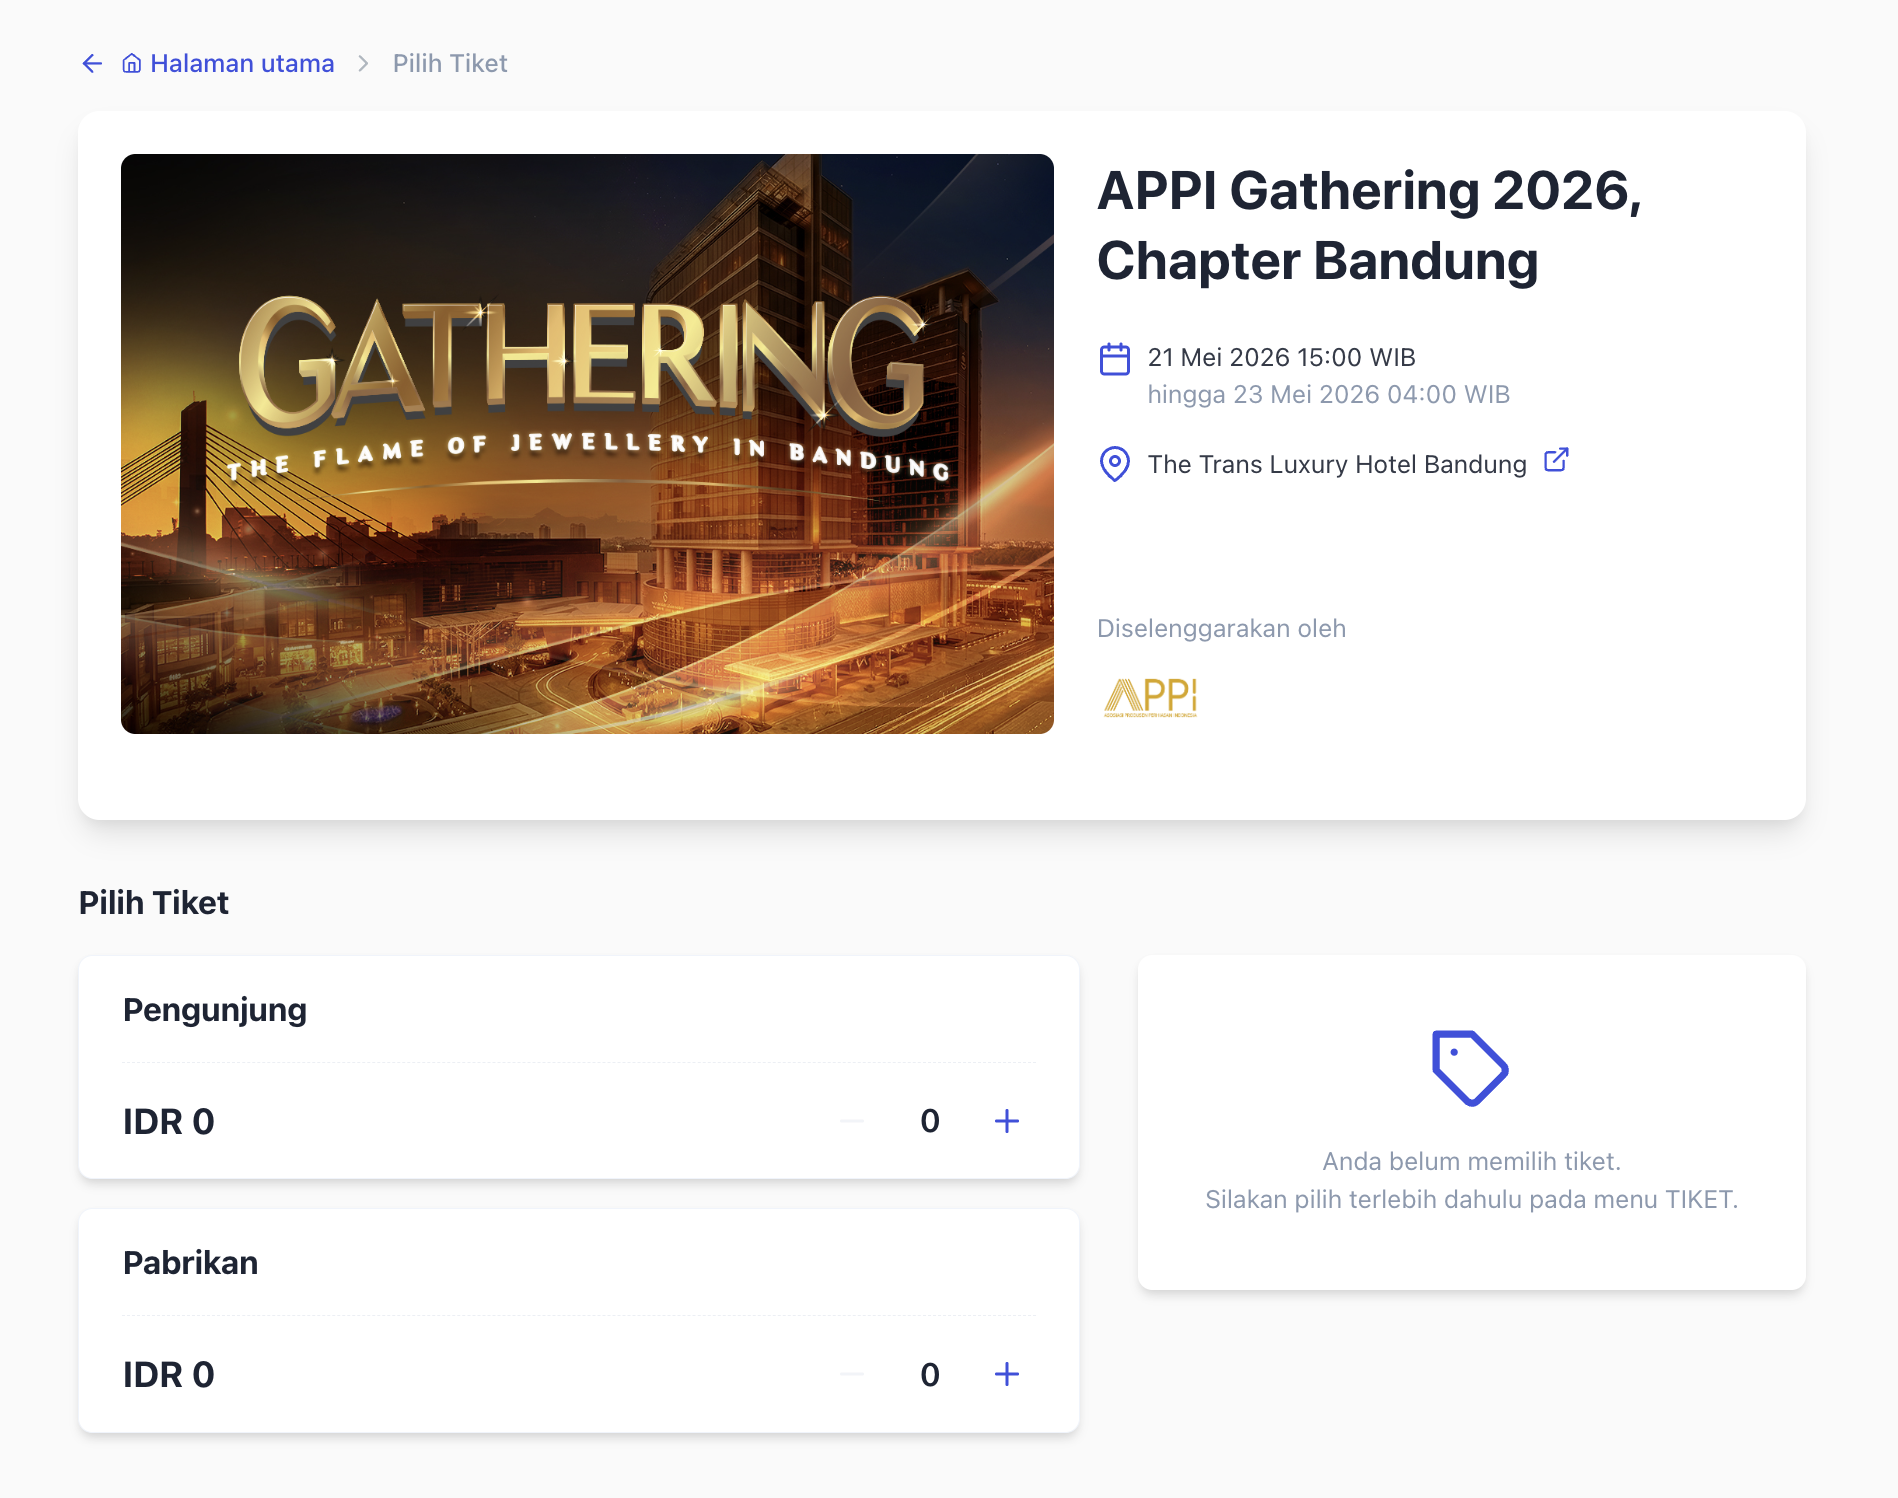1898x1498 pixels.
Task: Click the price tag icon
Action: (x=1470, y=1068)
